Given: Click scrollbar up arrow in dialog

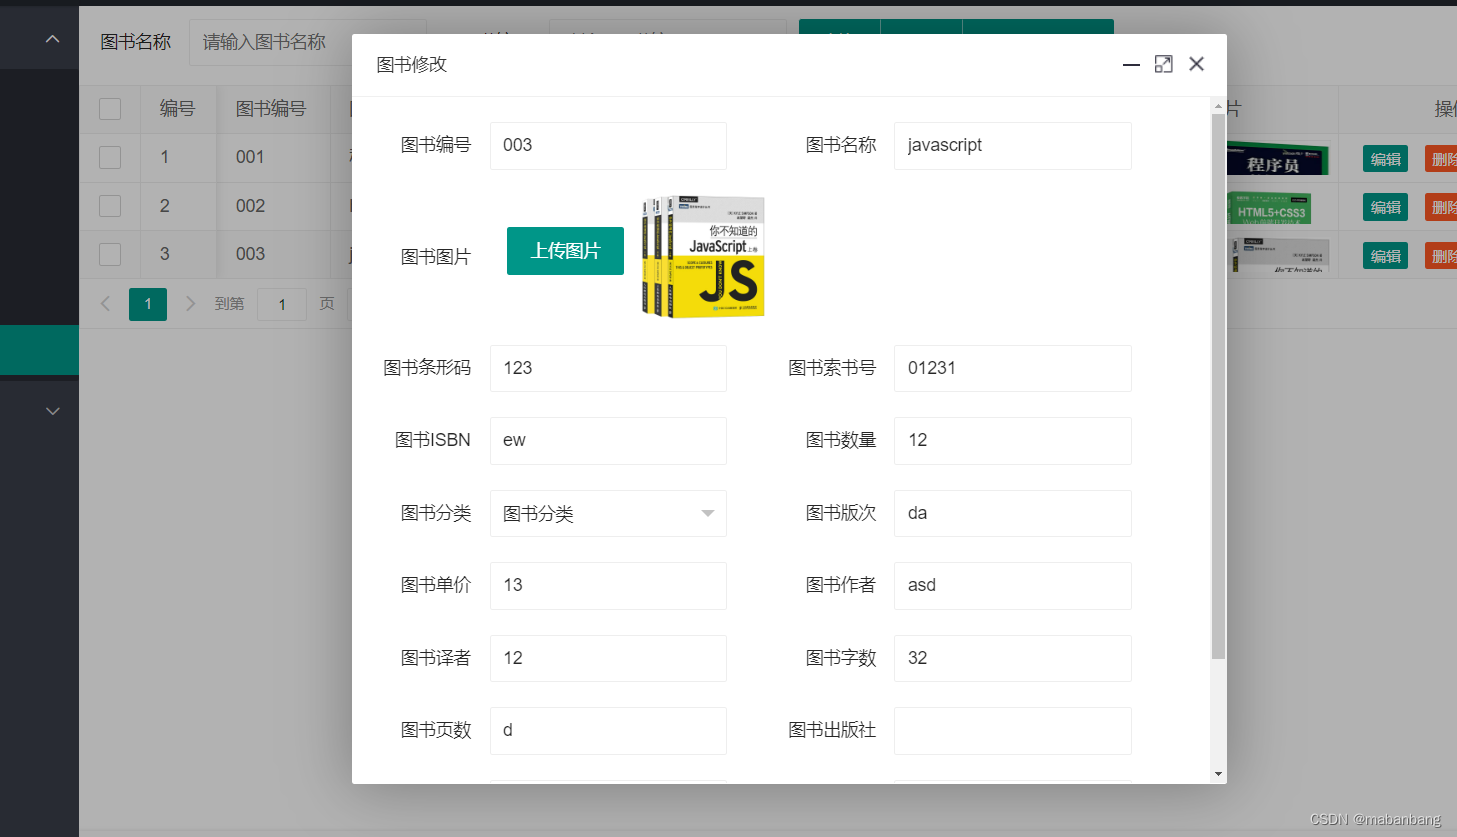Looking at the screenshot, I should pyautogui.click(x=1218, y=106).
